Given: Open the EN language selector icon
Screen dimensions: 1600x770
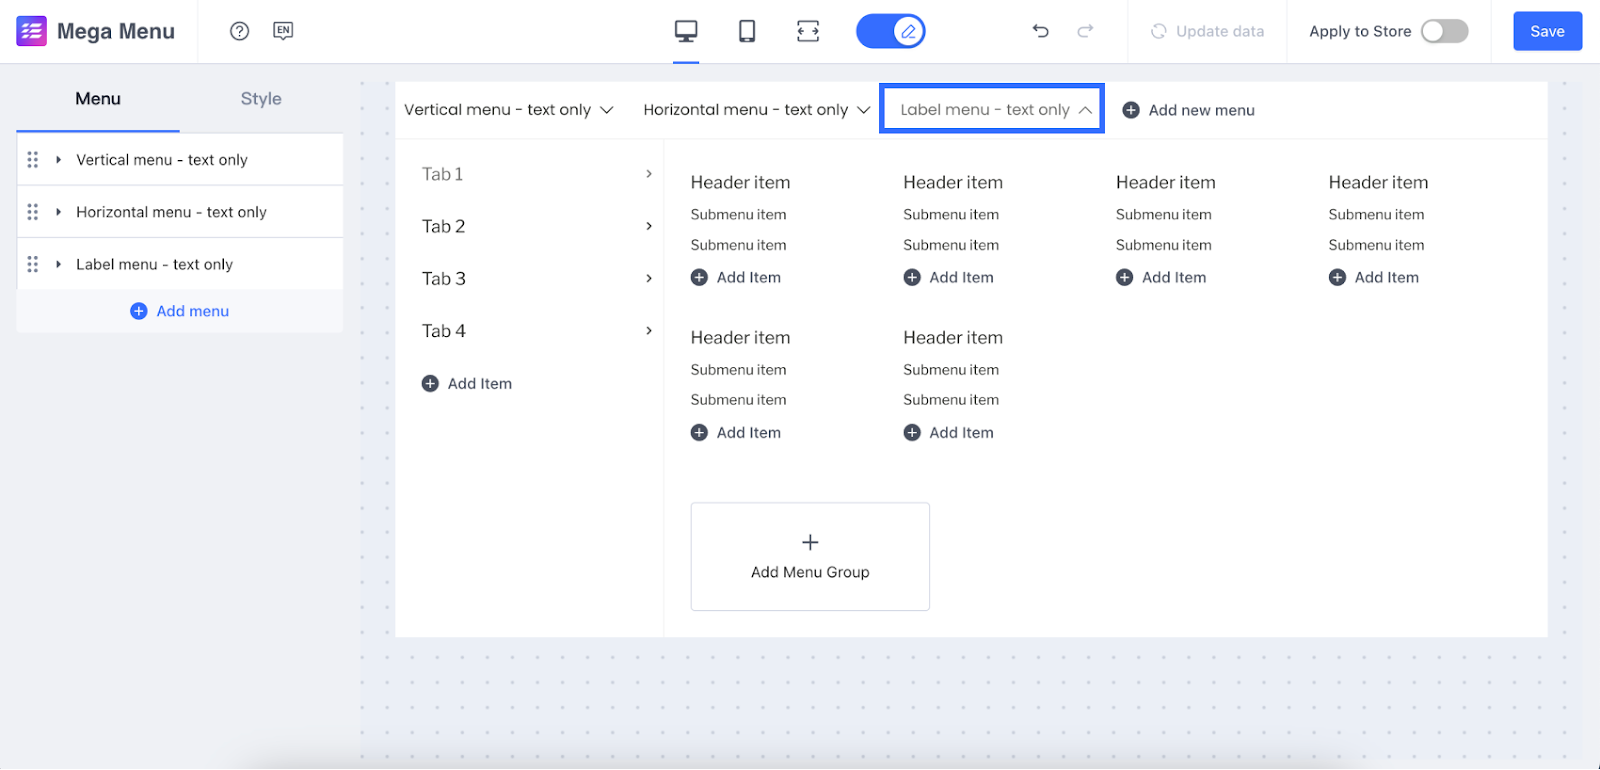Looking at the screenshot, I should pyautogui.click(x=283, y=31).
